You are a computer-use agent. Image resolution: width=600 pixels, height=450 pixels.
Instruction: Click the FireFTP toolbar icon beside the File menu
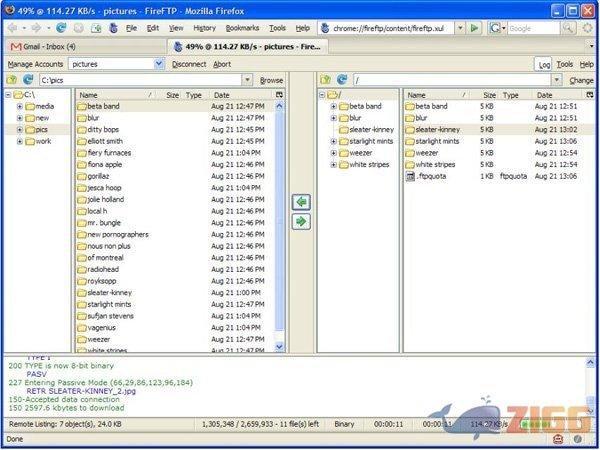[113, 28]
